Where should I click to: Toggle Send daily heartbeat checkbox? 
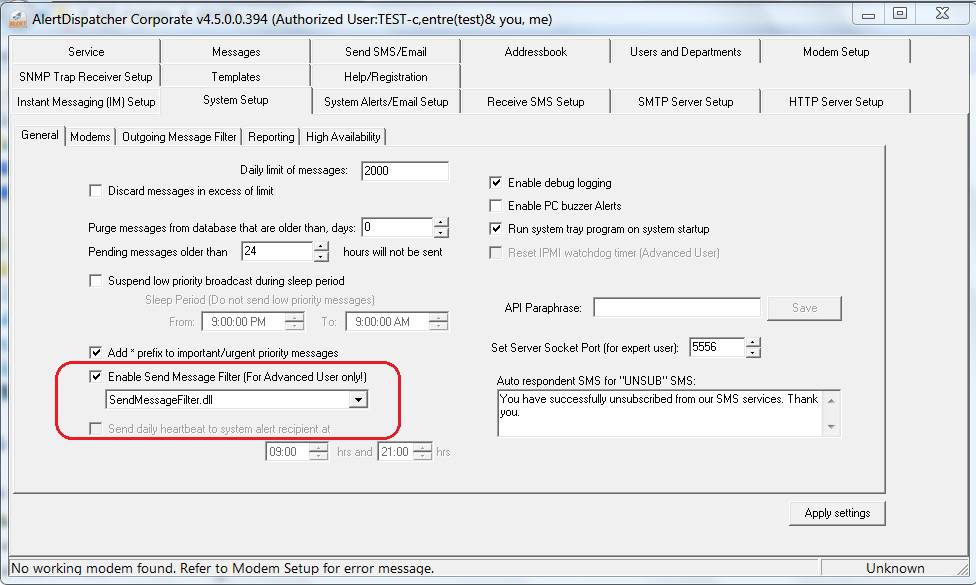(96, 428)
